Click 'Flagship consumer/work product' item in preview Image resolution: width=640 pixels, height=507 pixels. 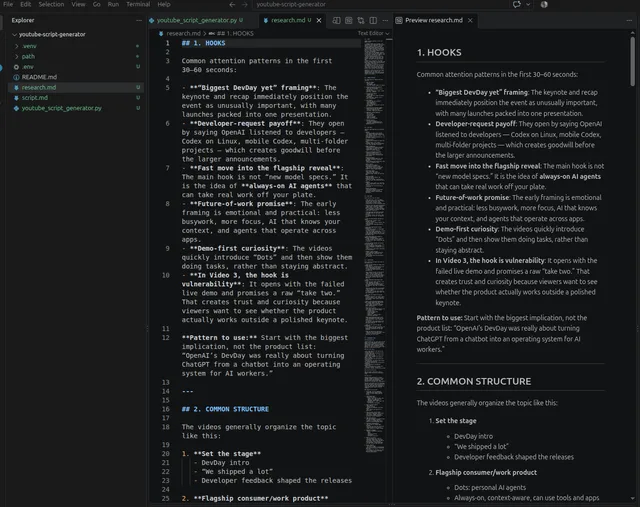486,472
